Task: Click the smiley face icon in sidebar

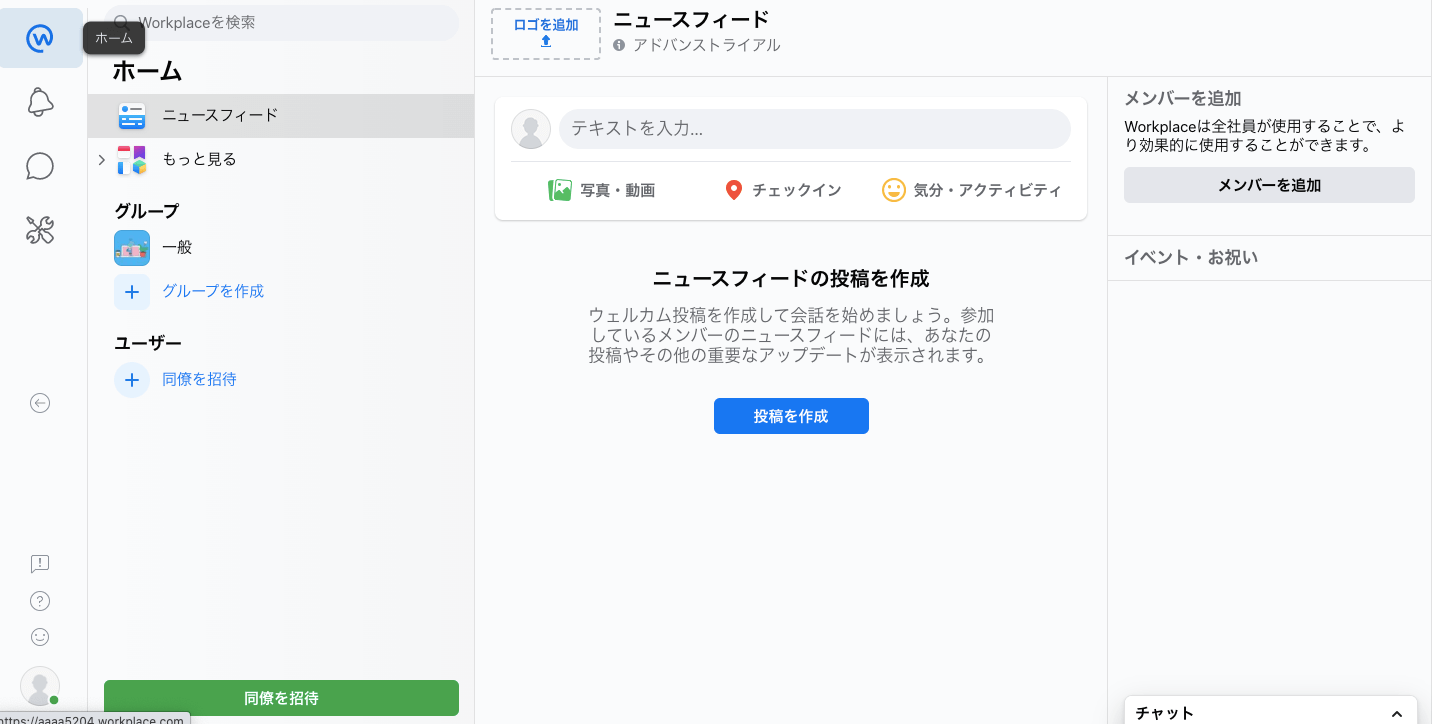Action: pos(40,637)
